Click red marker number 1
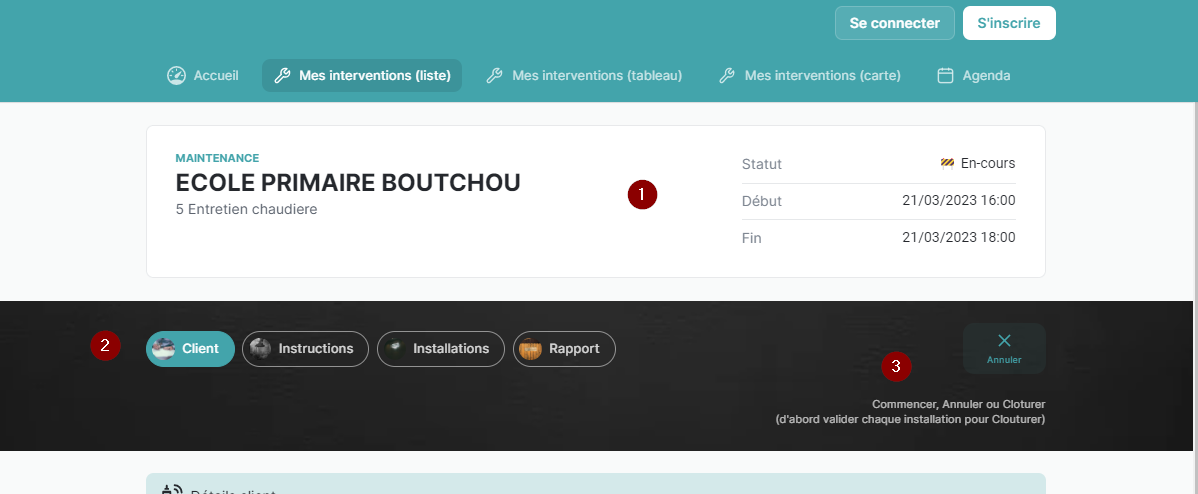Screen dimensions: 1198x494 [x=642, y=194]
